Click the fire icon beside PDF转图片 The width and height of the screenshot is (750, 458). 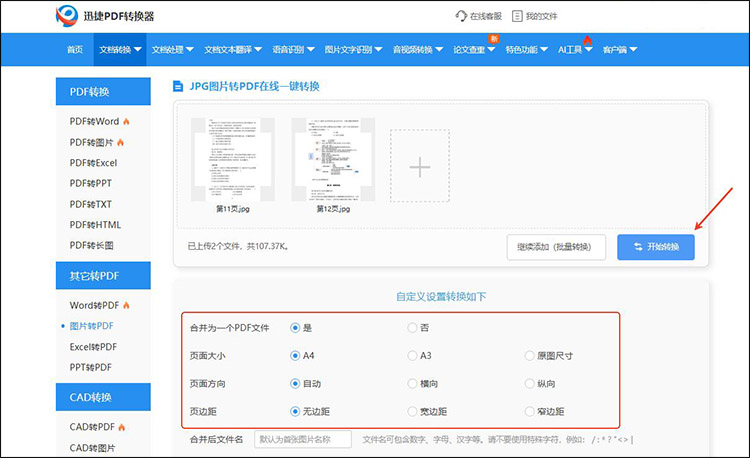[121, 142]
